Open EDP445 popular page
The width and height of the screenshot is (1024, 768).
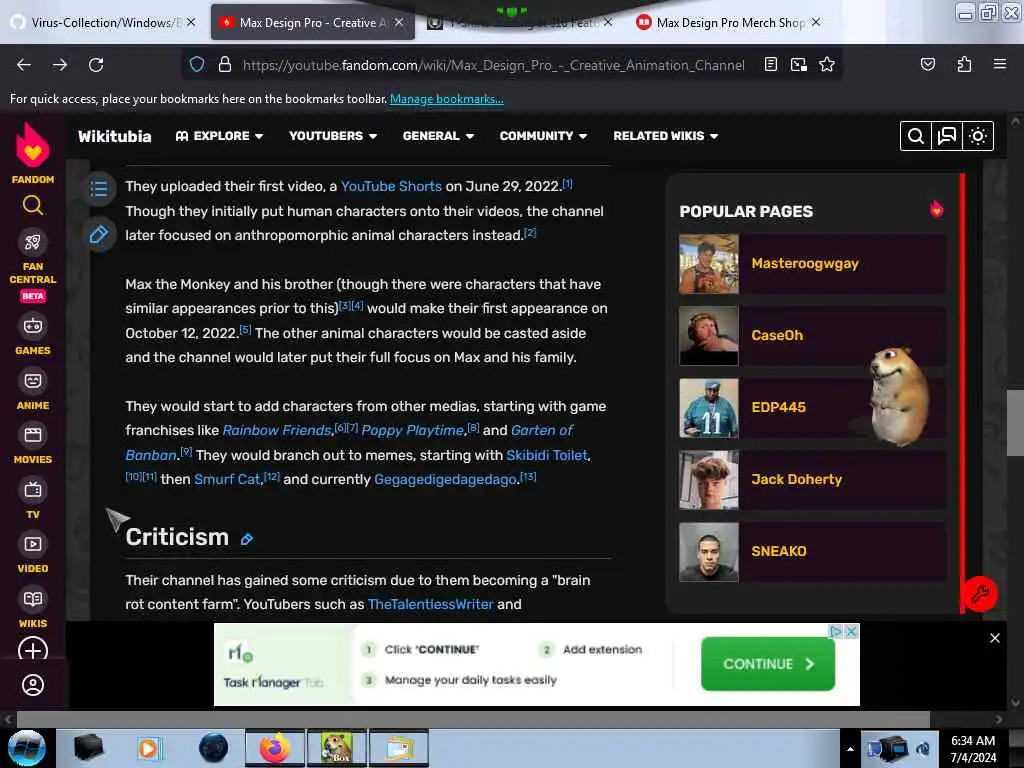[x=812, y=408]
